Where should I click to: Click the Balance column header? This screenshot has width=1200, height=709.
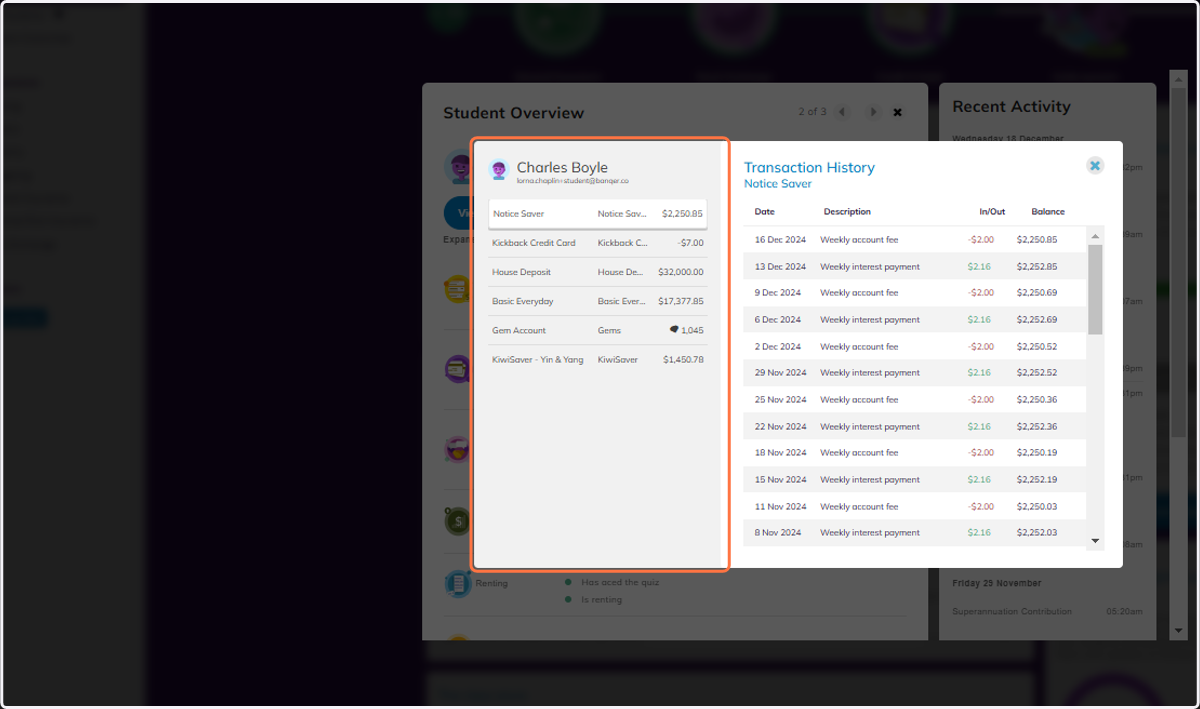click(1048, 212)
